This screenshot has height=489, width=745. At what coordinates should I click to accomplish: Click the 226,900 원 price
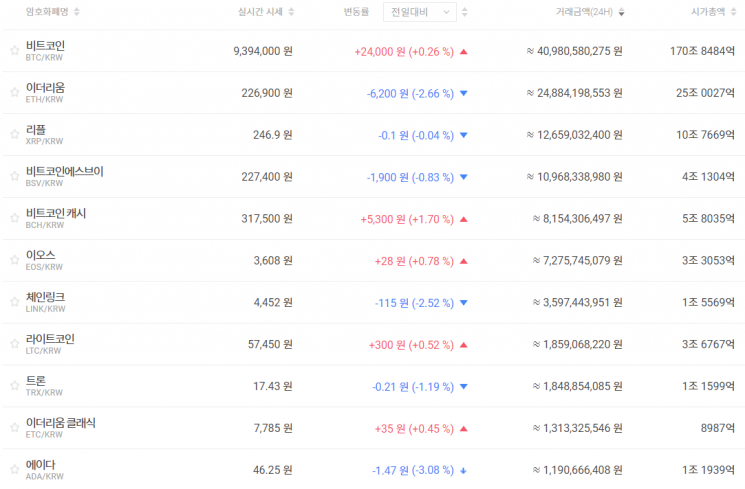[x=267, y=93]
